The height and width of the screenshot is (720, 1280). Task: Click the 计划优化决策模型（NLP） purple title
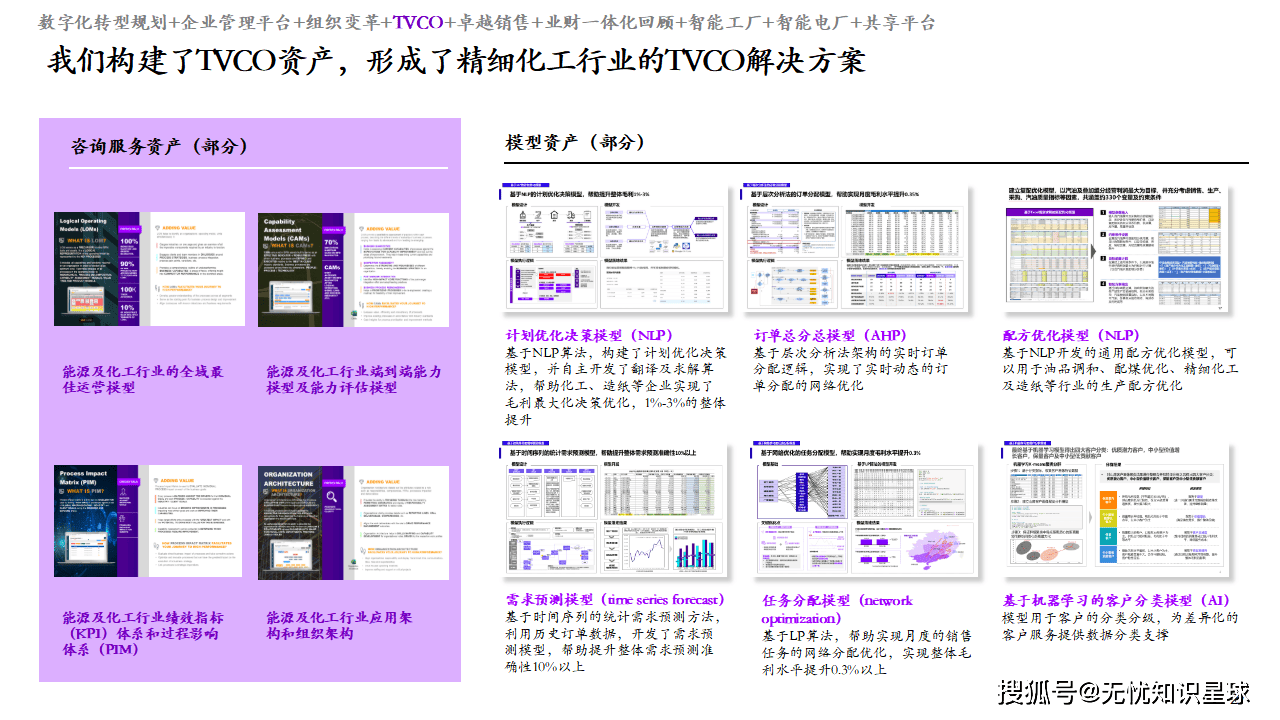click(x=589, y=335)
